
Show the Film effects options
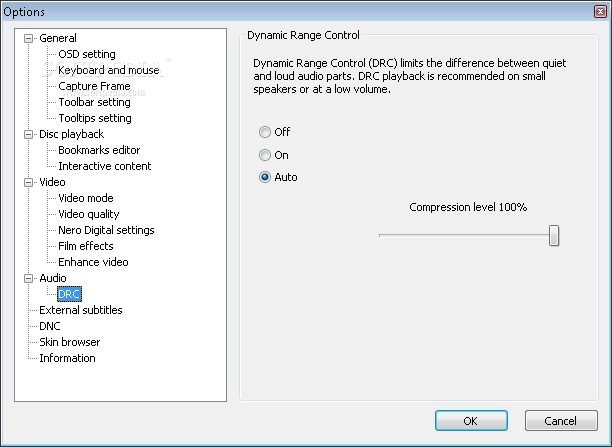[86, 246]
